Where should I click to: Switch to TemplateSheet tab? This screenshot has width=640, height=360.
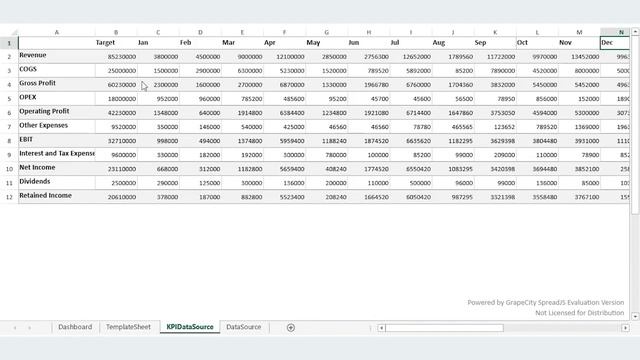pos(128,327)
